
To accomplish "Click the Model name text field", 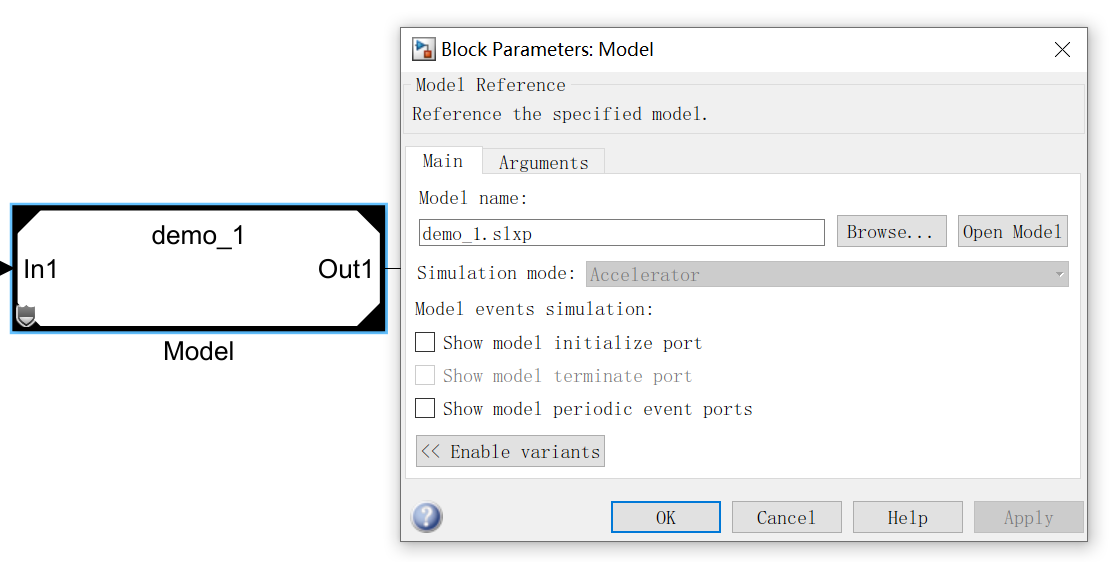I will [621, 233].
